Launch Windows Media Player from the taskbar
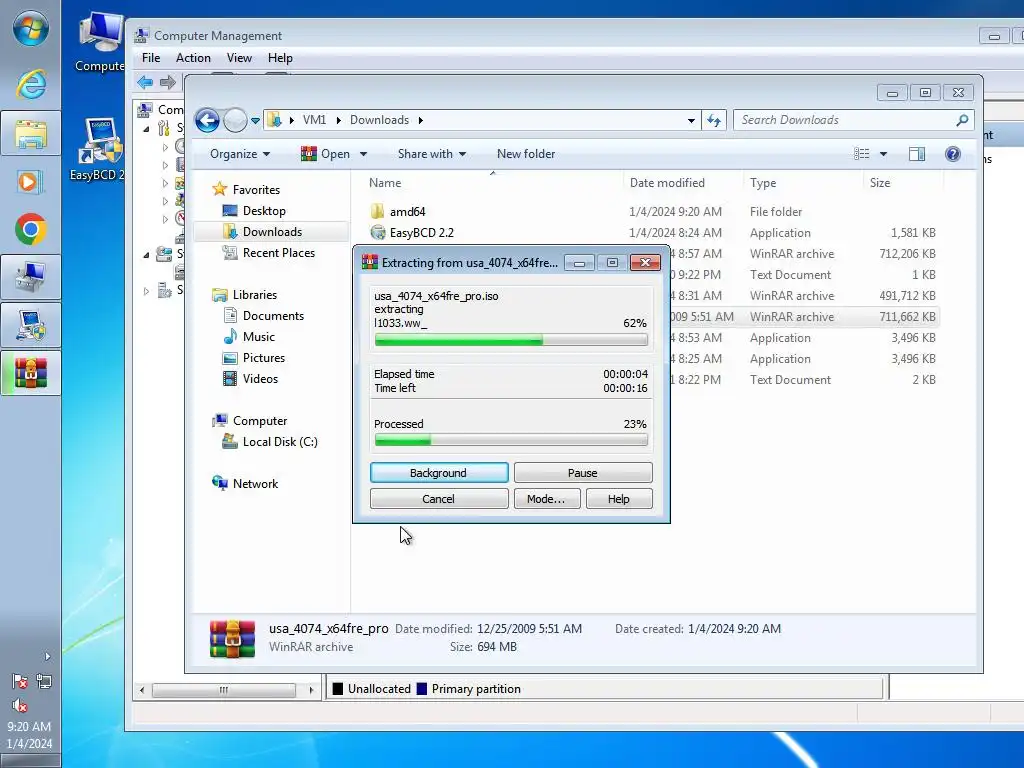 (31, 182)
